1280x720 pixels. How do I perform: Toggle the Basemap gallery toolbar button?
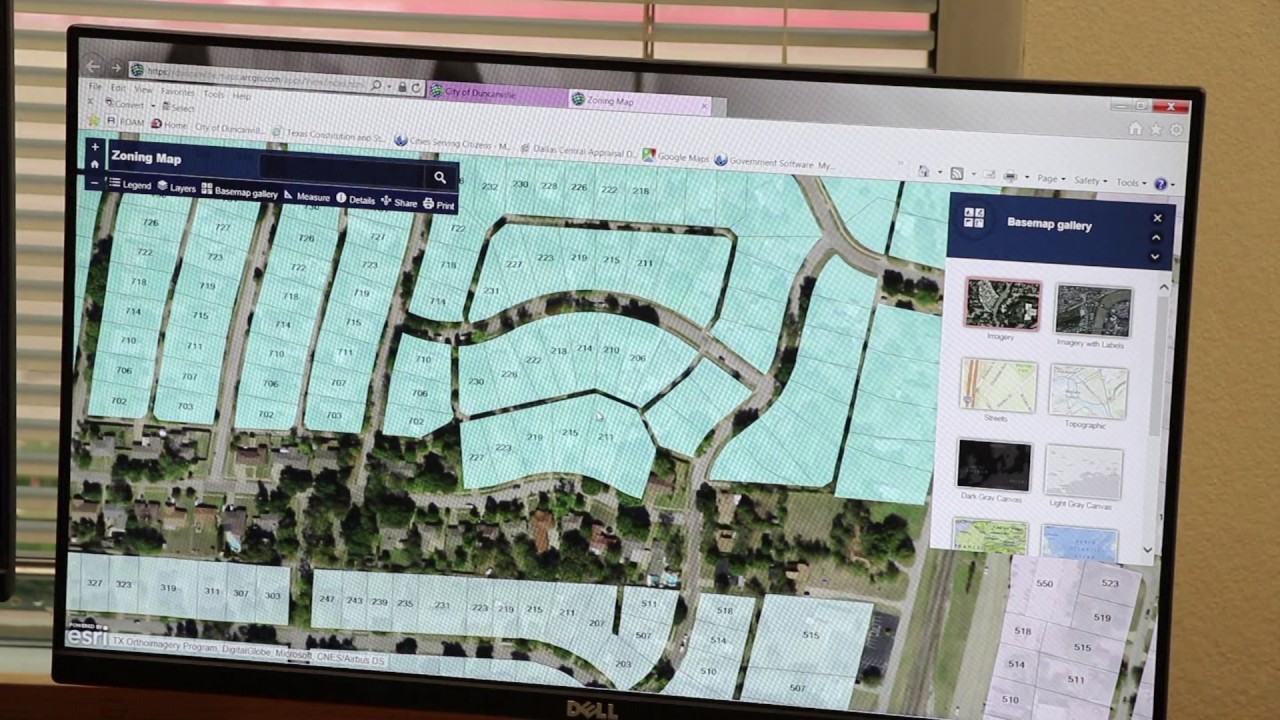(239, 191)
